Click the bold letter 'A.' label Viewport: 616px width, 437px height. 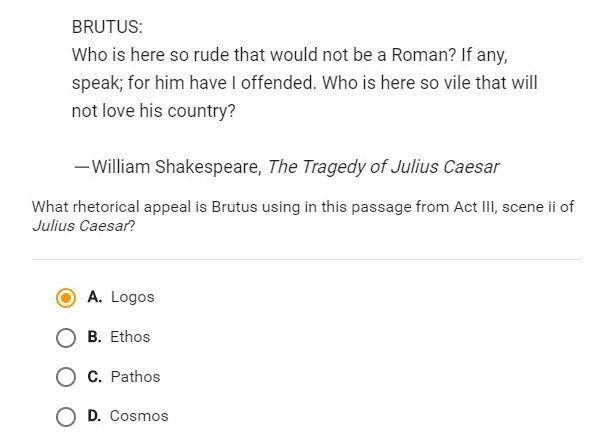pyautogui.click(x=95, y=297)
